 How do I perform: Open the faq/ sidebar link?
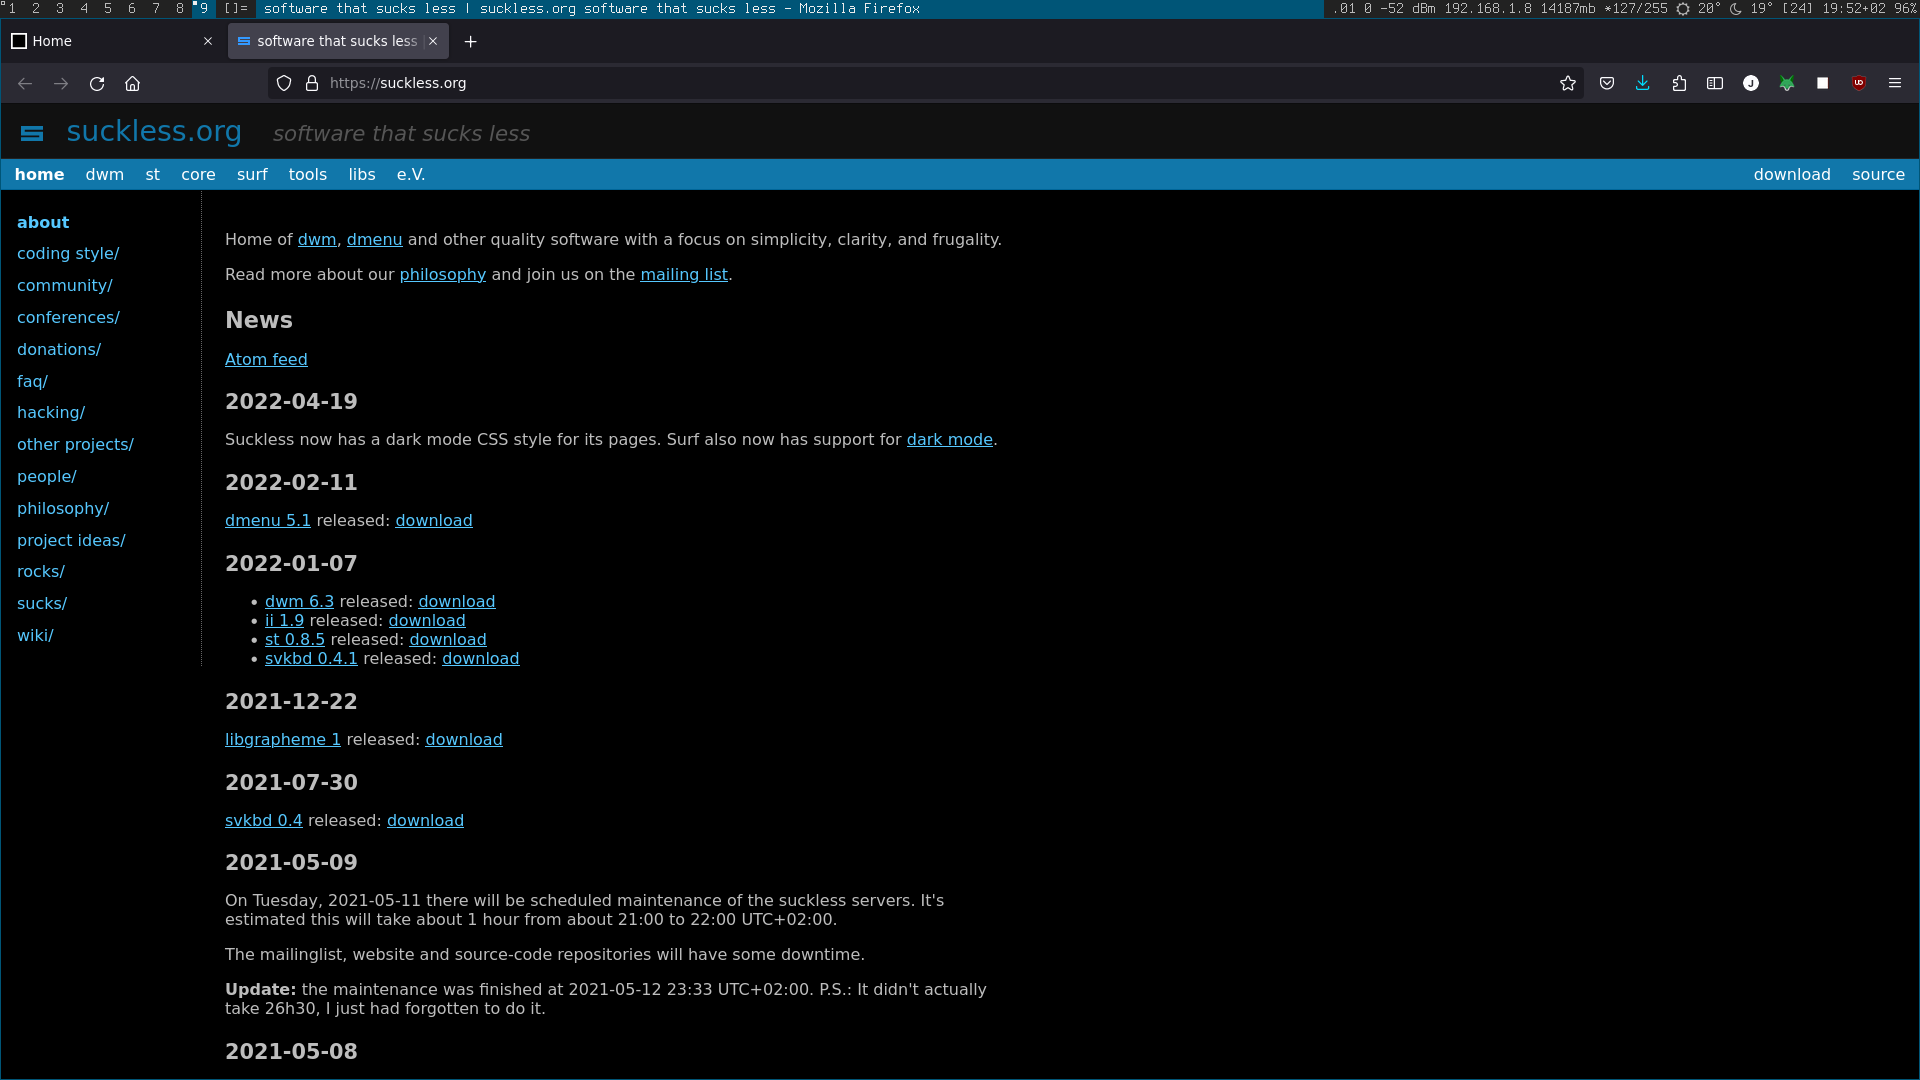pyautogui.click(x=32, y=382)
